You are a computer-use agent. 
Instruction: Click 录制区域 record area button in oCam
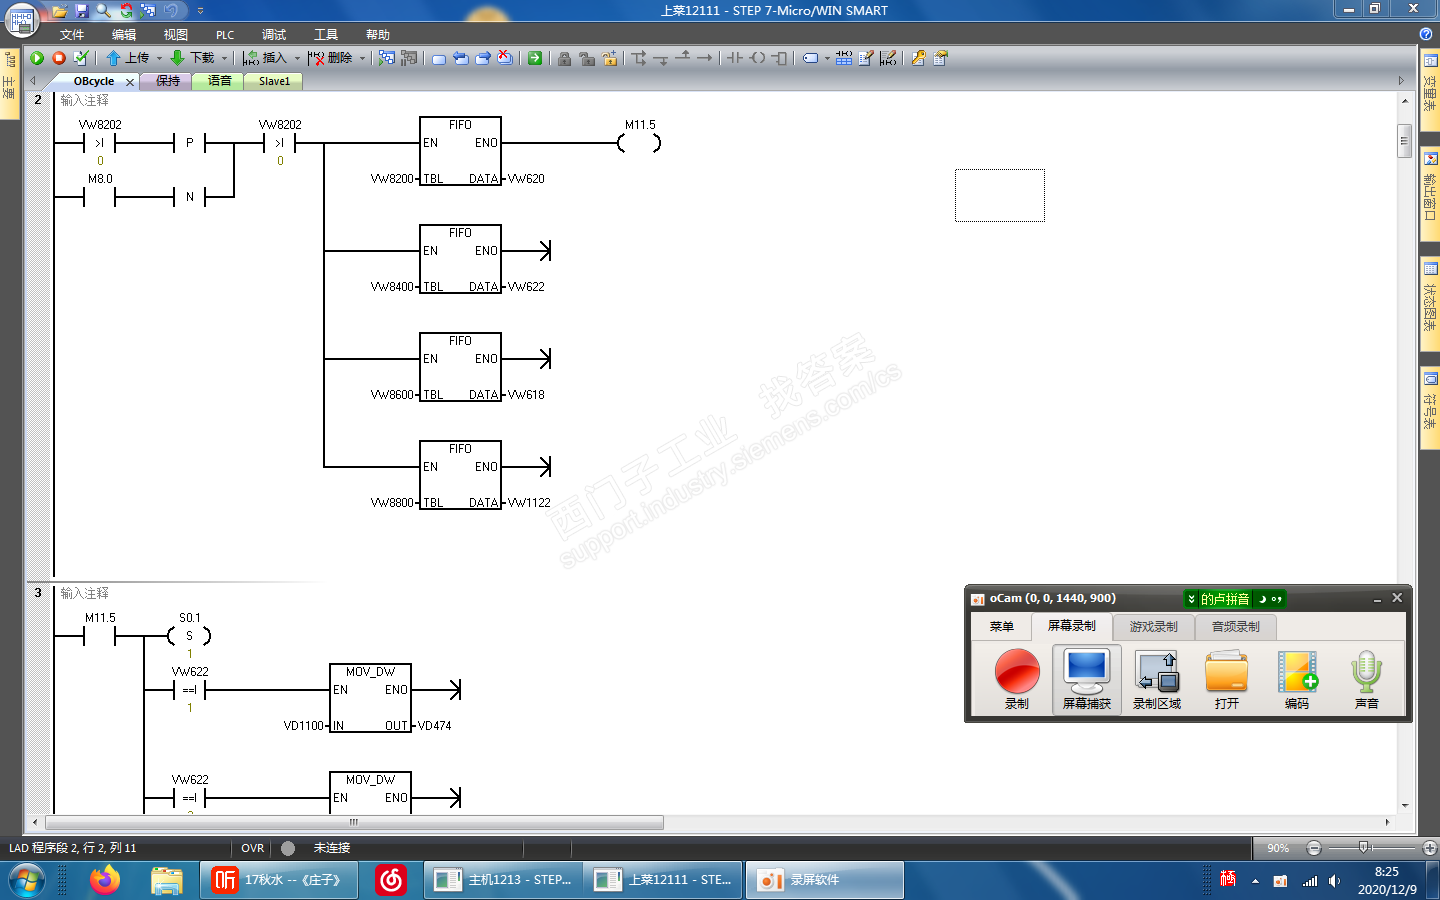tap(1157, 679)
